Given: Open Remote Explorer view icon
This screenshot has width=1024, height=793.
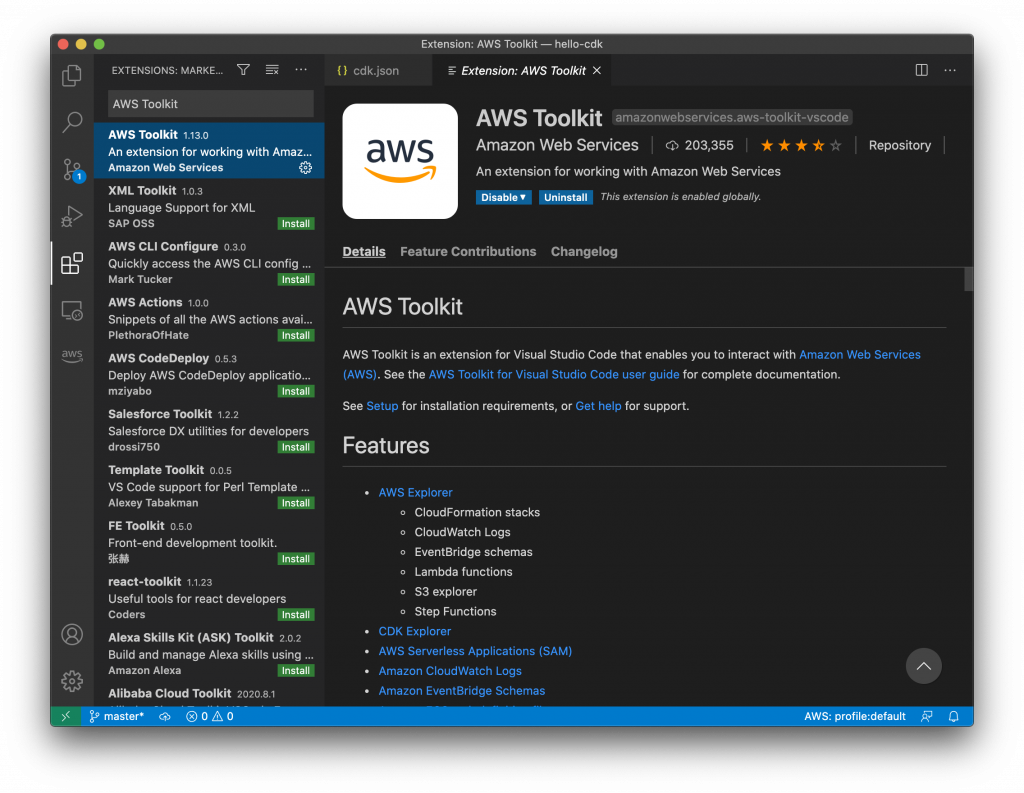Looking at the screenshot, I should pyautogui.click(x=72, y=310).
